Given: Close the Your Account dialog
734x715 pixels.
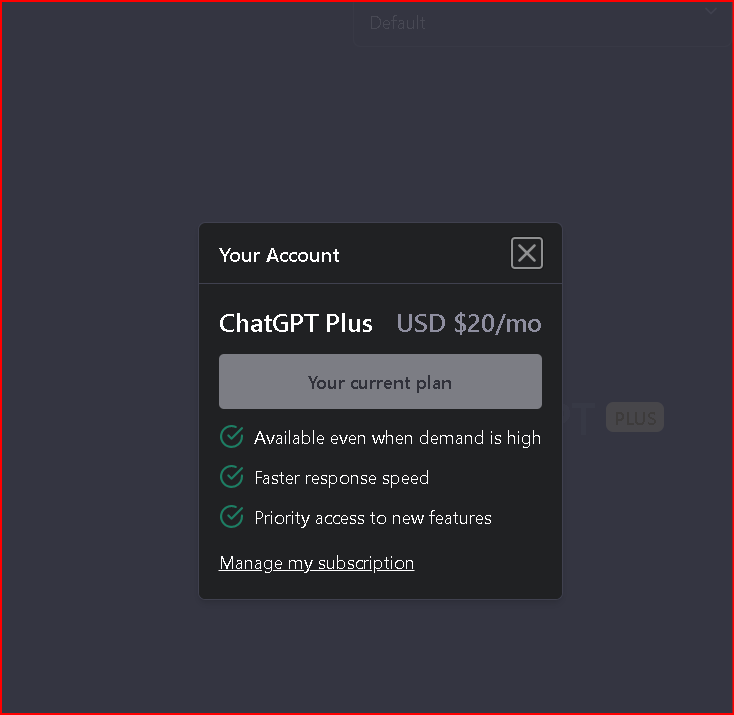Looking at the screenshot, I should [527, 254].
